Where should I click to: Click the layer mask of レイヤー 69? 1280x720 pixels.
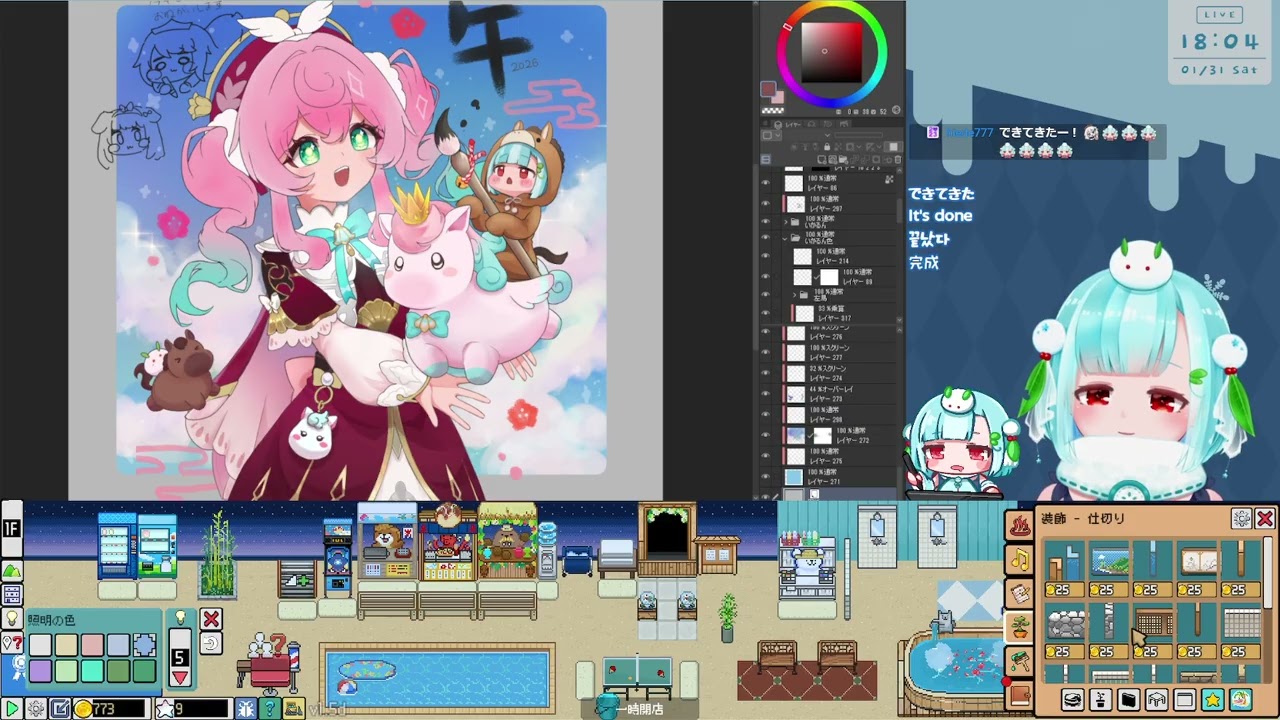[829, 277]
